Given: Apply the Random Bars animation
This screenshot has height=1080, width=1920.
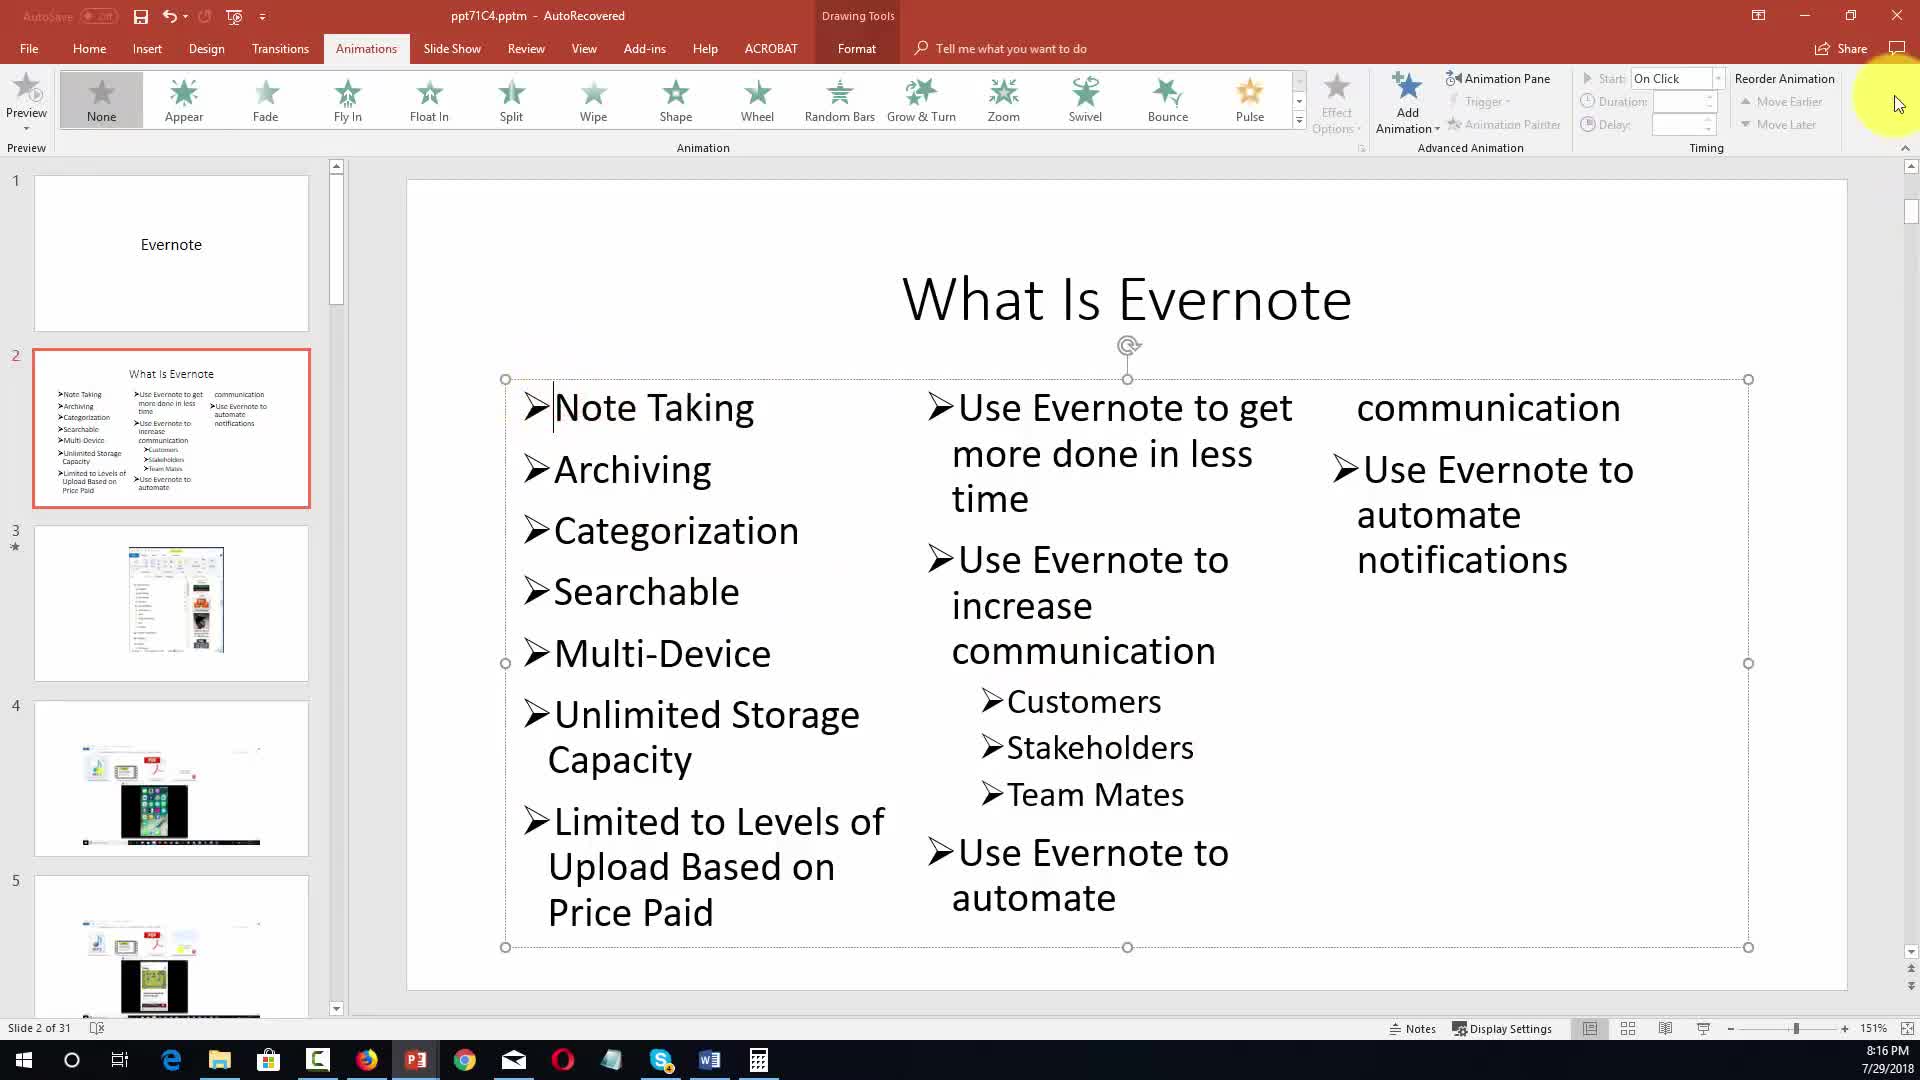Looking at the screenshot, I should point(839,100).
